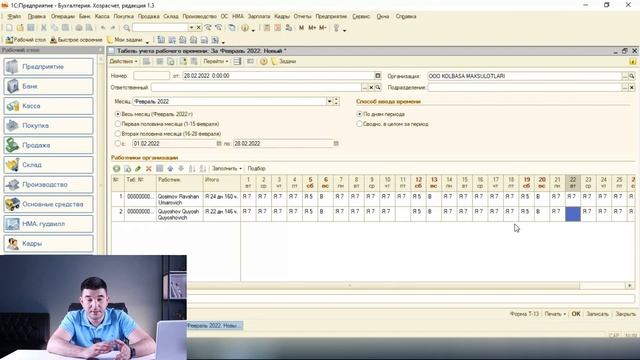This screenshot has width=640, height=360.
Task: Add a row with the green plus icon
Action: point(116,169)
